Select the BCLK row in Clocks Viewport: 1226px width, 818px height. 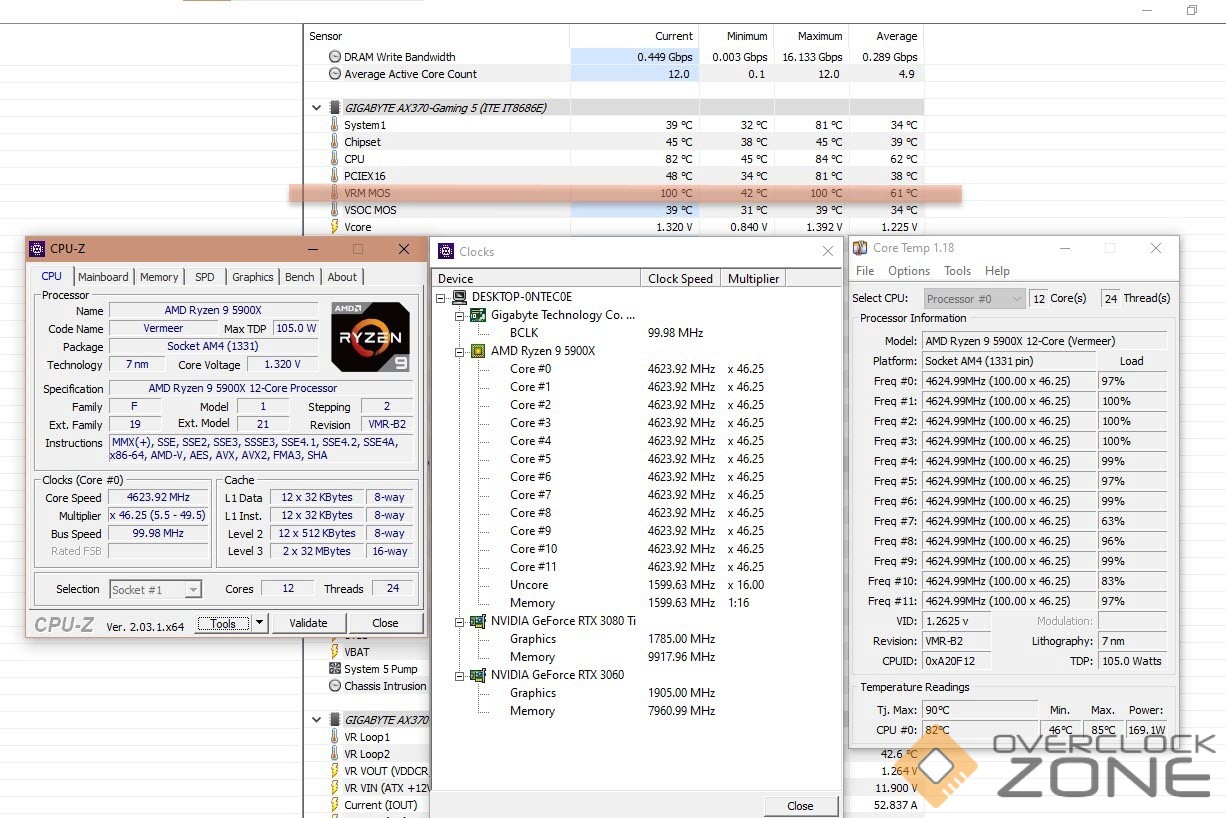click(637, 333)
